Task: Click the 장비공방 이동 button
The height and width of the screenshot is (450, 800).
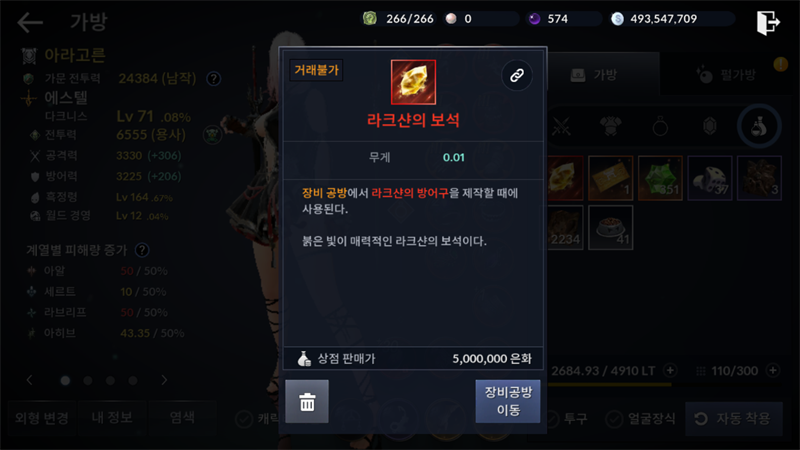Action: 508,401
